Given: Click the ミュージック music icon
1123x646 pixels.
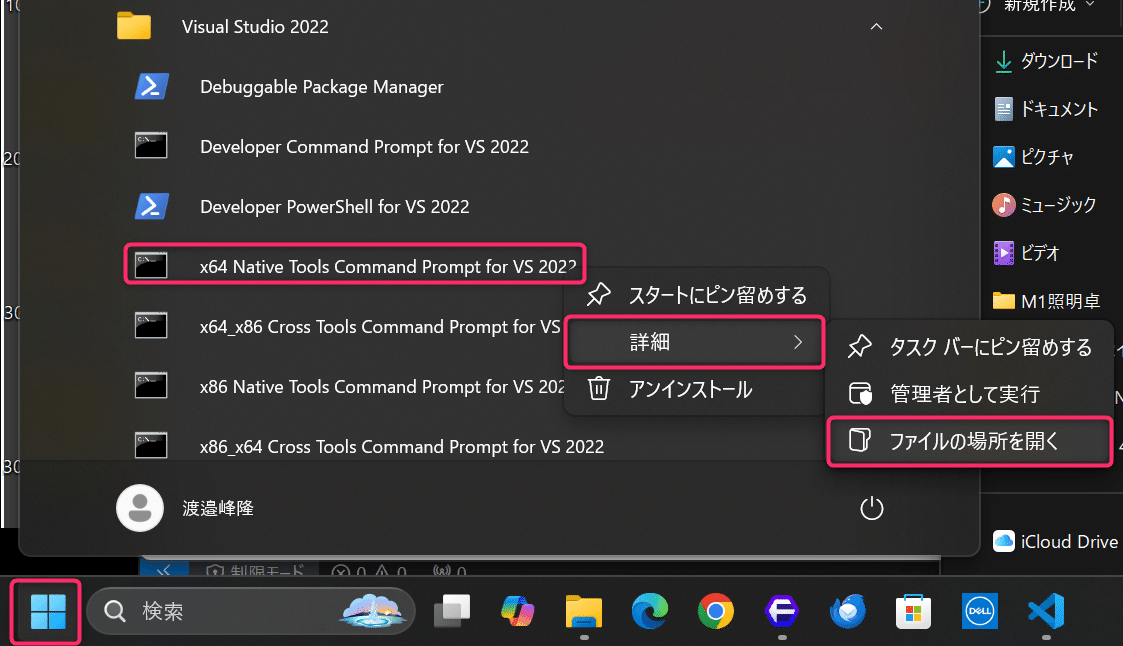Looking at the screenshot, I should point(1004,205).
